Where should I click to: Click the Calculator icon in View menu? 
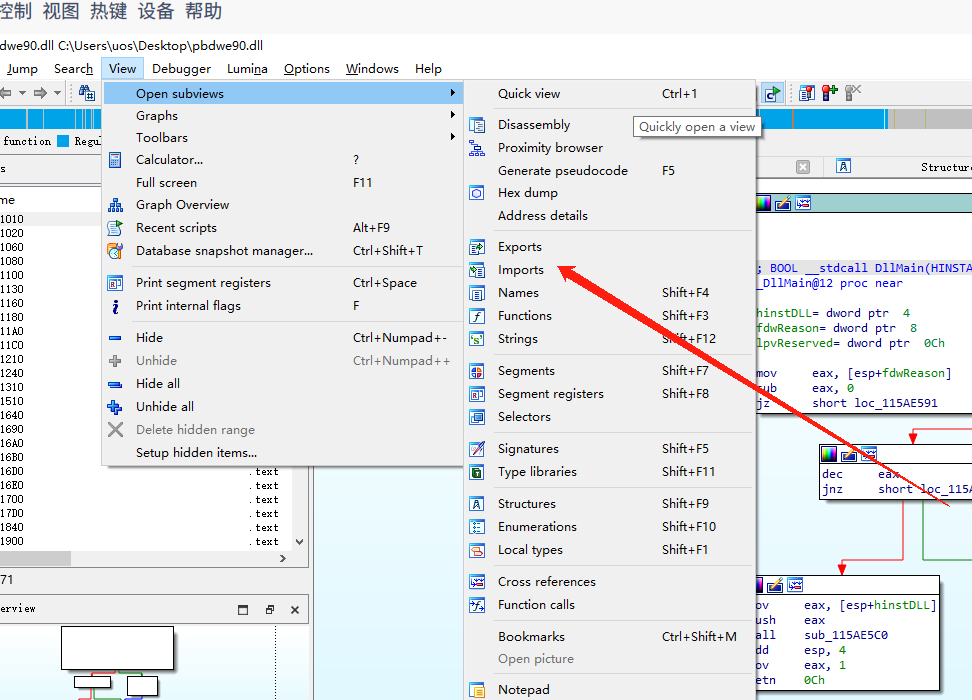pyautogui.click(x=115, y=160)
